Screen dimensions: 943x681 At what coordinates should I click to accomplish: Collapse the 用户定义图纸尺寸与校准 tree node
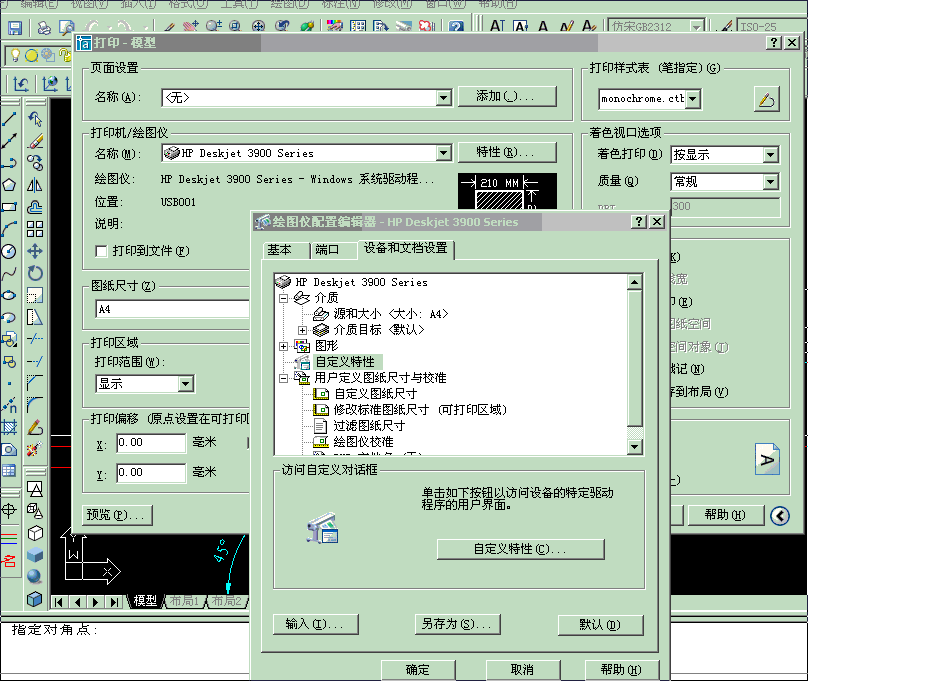tap(283, 378)
